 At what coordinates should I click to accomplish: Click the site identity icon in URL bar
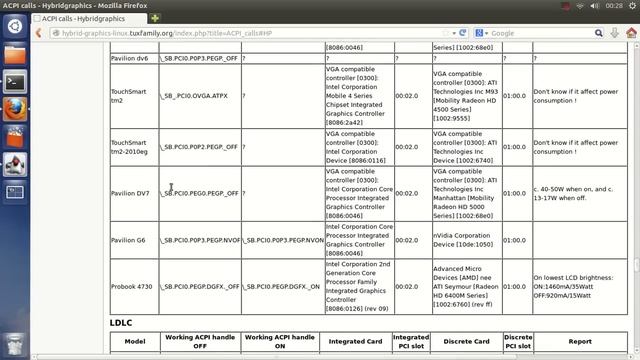tap(56, 33)
